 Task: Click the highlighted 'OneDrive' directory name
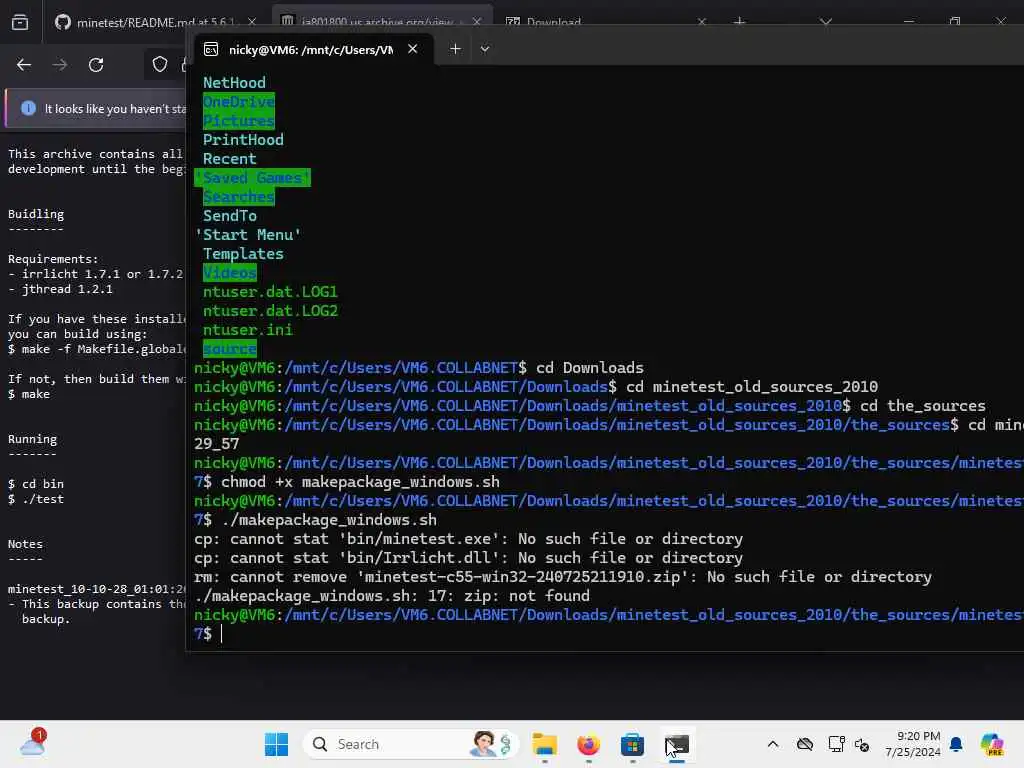click(238, 102)
